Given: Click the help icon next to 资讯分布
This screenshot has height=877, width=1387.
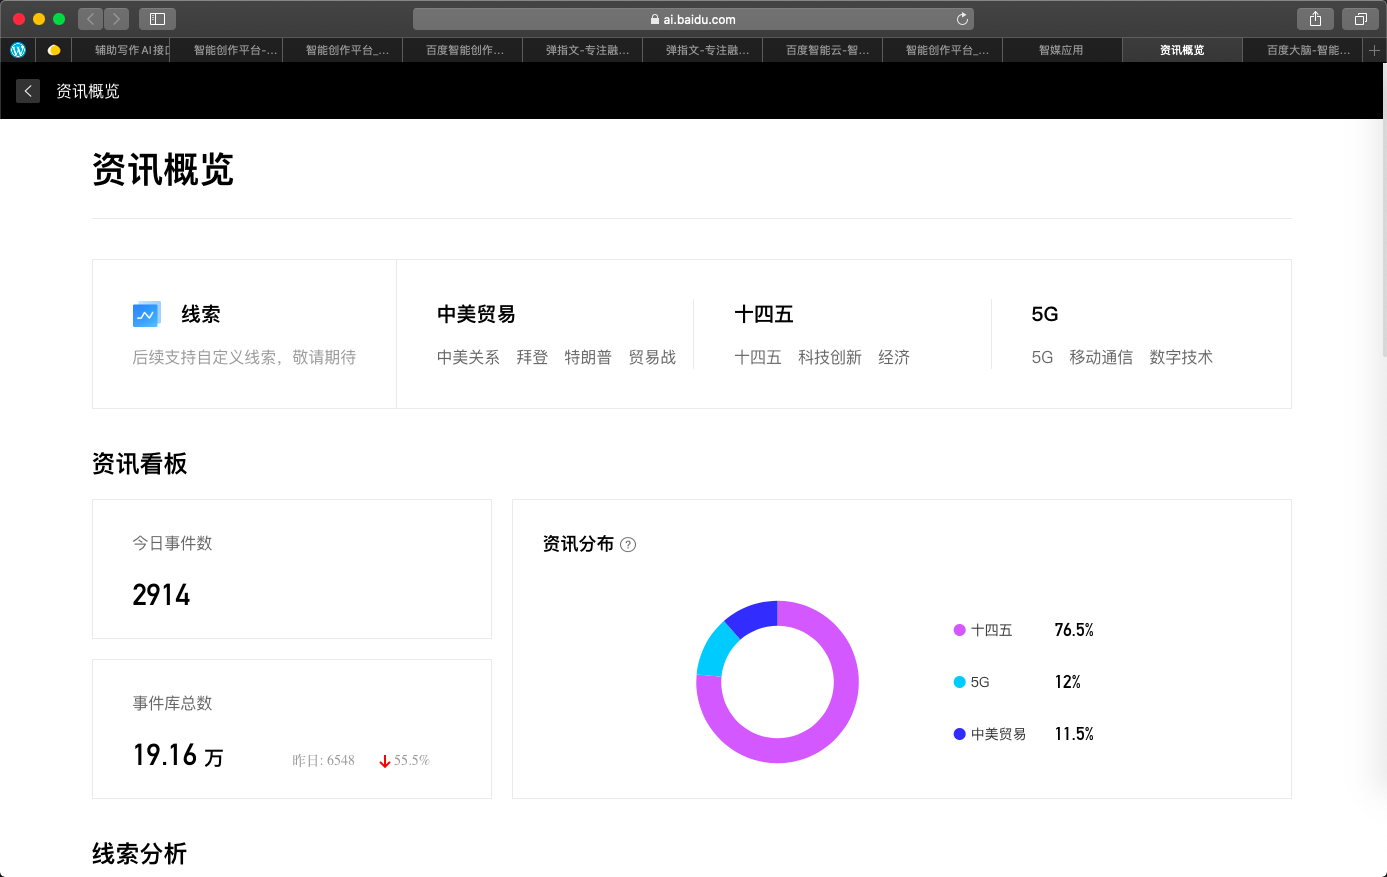Looking at the screenshot, I should 628,545.
